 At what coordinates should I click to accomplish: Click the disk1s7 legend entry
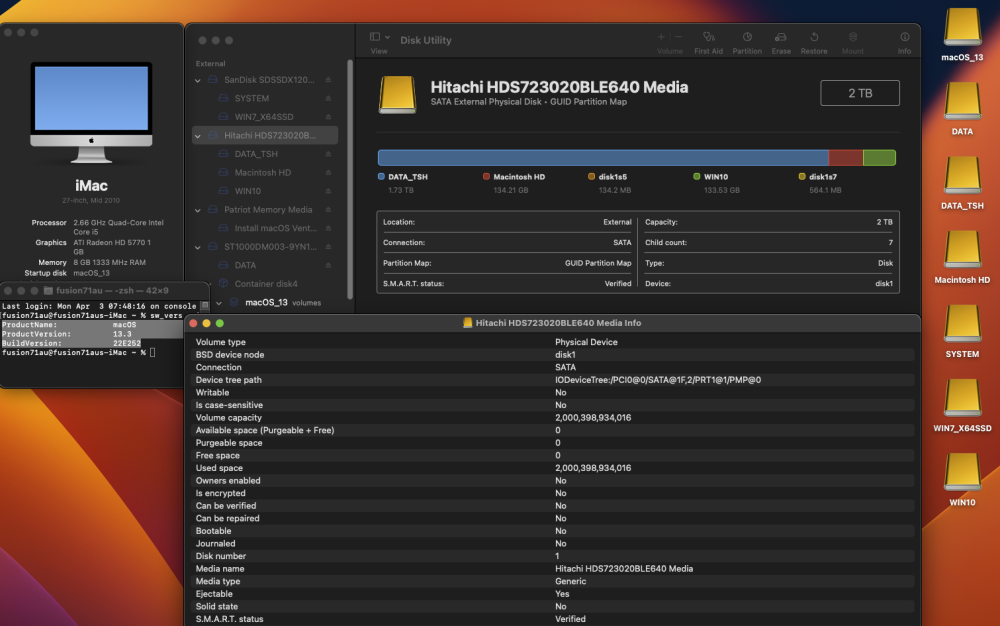point(820,183)
